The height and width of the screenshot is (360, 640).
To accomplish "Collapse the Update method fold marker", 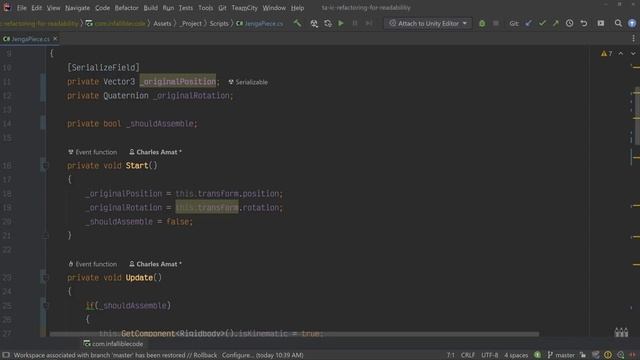I will pyautogui.click(x=45, y=278).
